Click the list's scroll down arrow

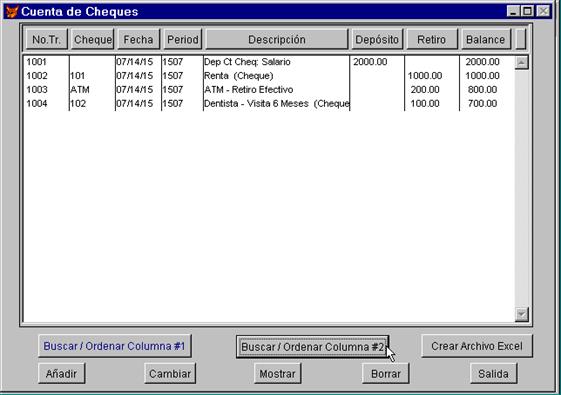(522, 314)
